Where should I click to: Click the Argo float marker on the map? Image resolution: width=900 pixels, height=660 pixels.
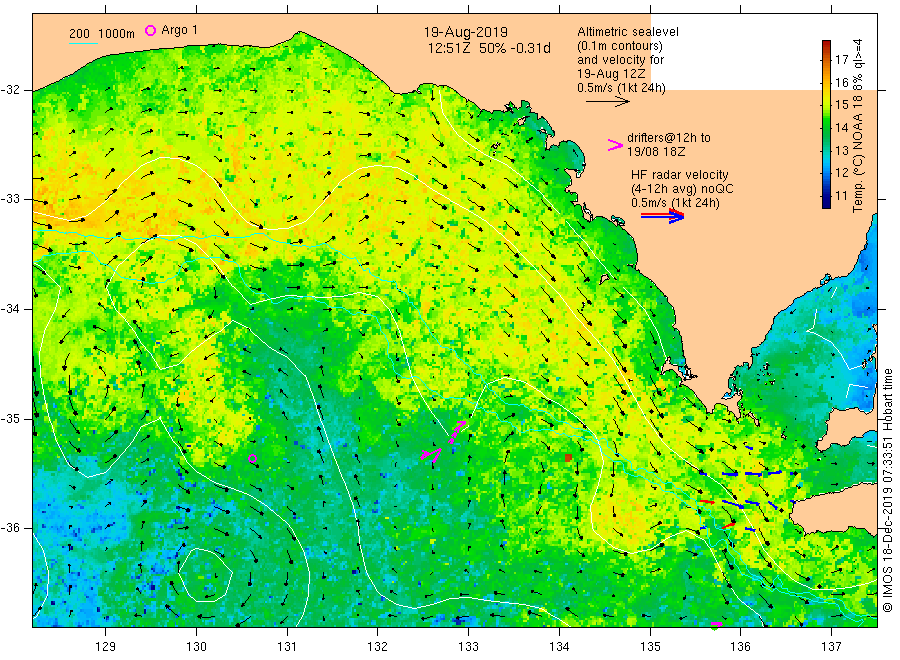coord(253,459)
